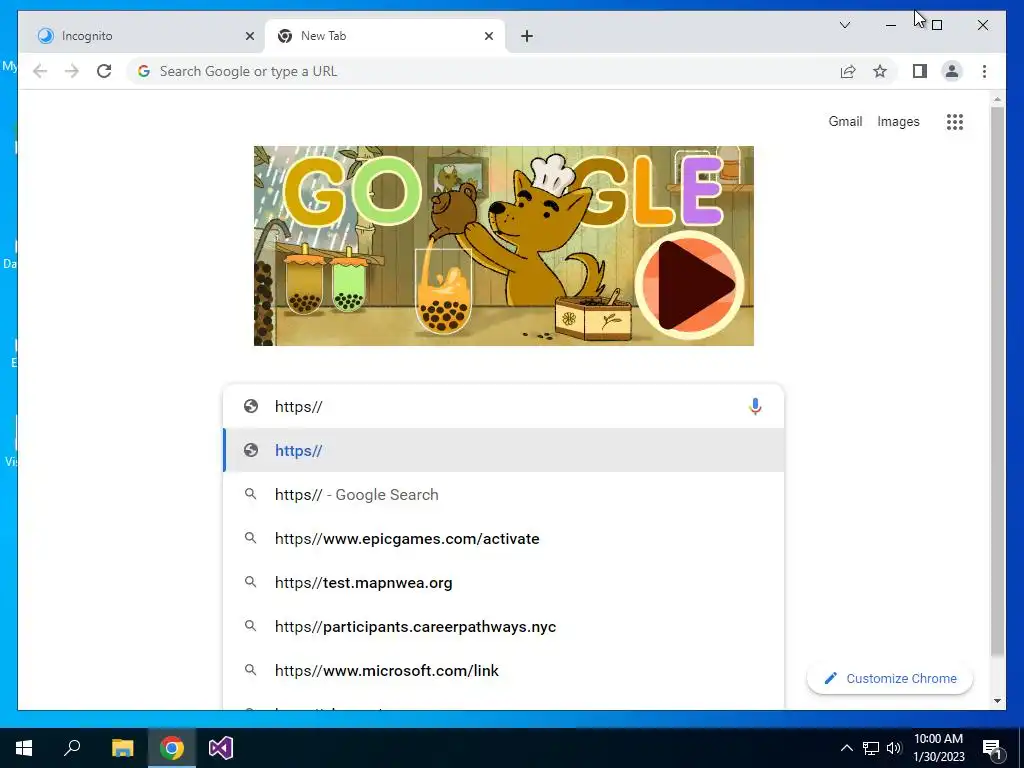Viewport: 1024px width, 768px height.
Task: Click the globe icon in the search box
Action: (251, 406)
